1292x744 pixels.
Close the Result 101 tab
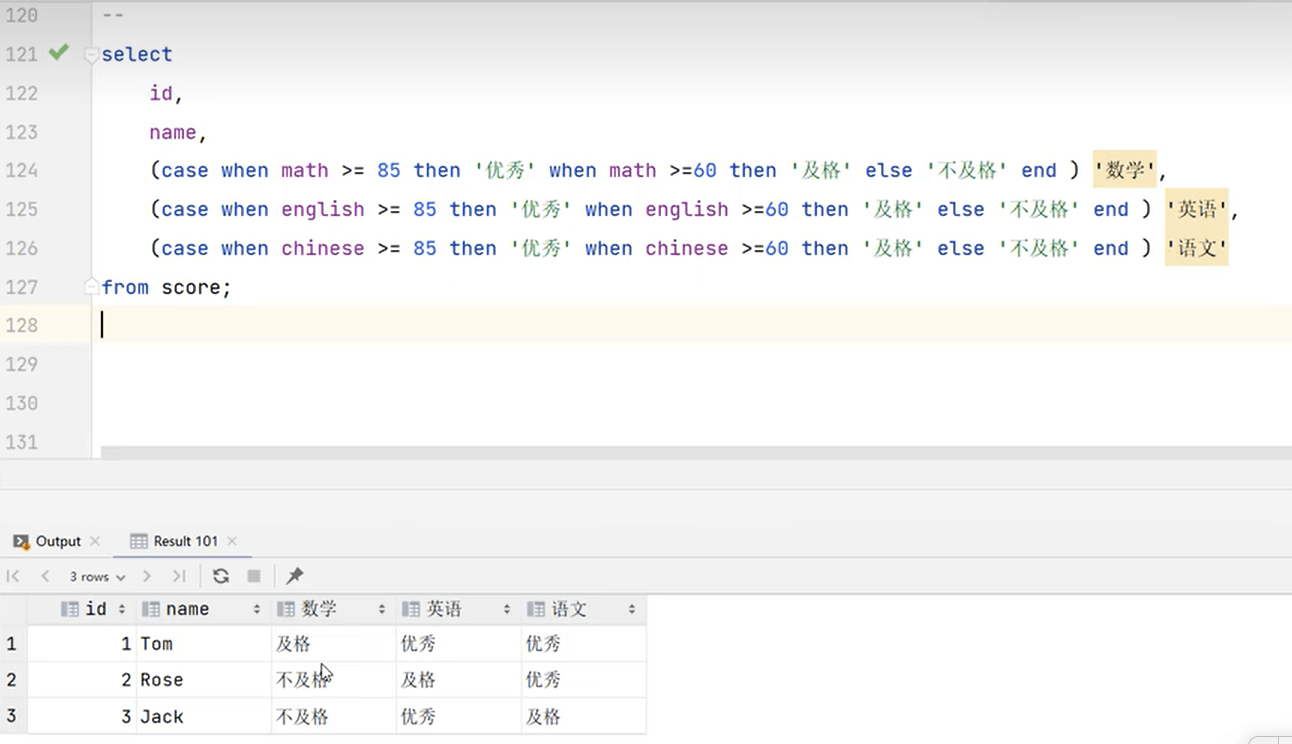coord(232,541)
